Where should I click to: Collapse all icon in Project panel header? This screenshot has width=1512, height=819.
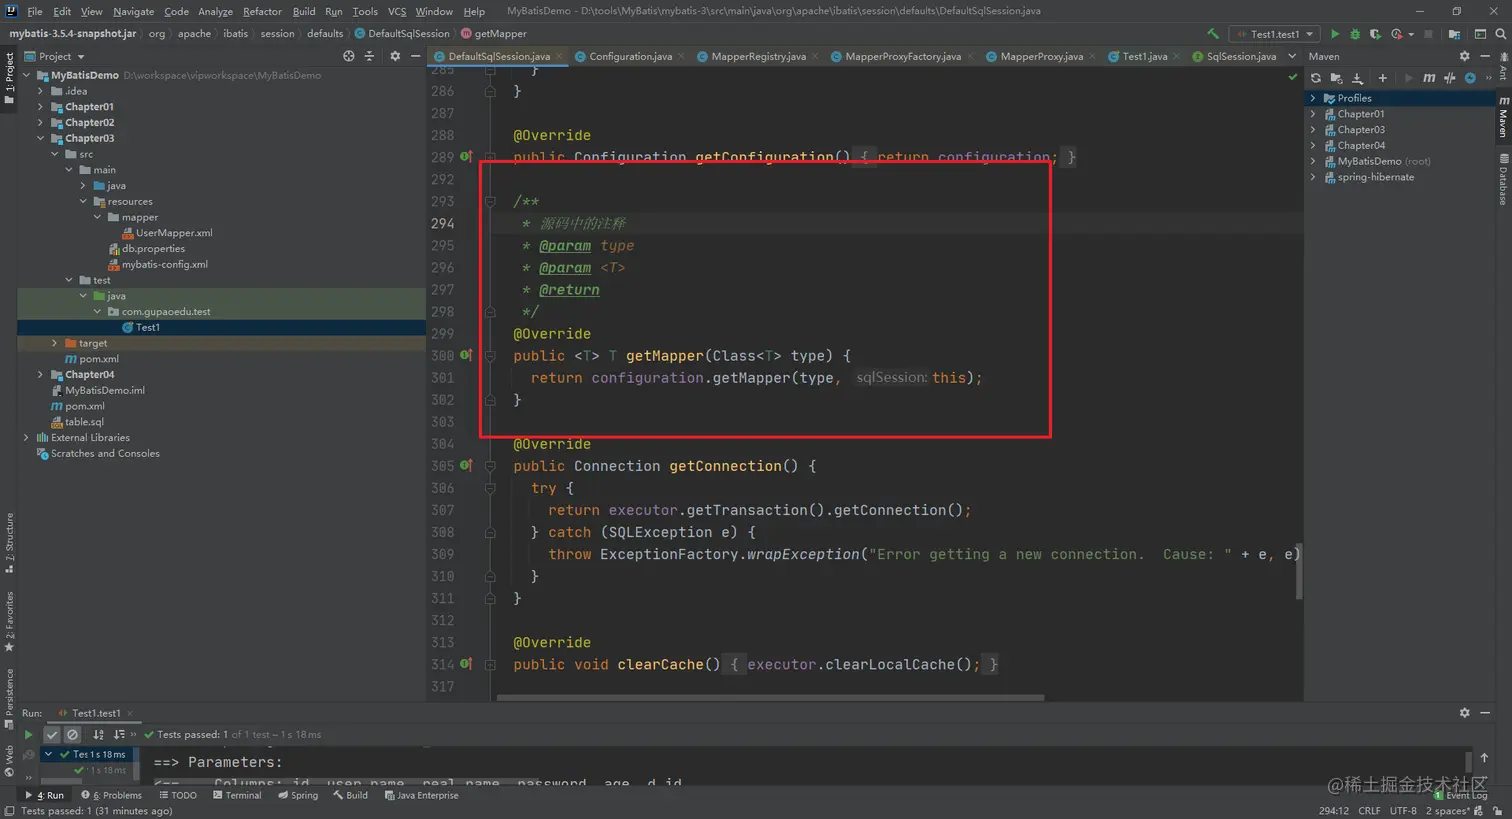pyautogui.click(x=369, y=56)
